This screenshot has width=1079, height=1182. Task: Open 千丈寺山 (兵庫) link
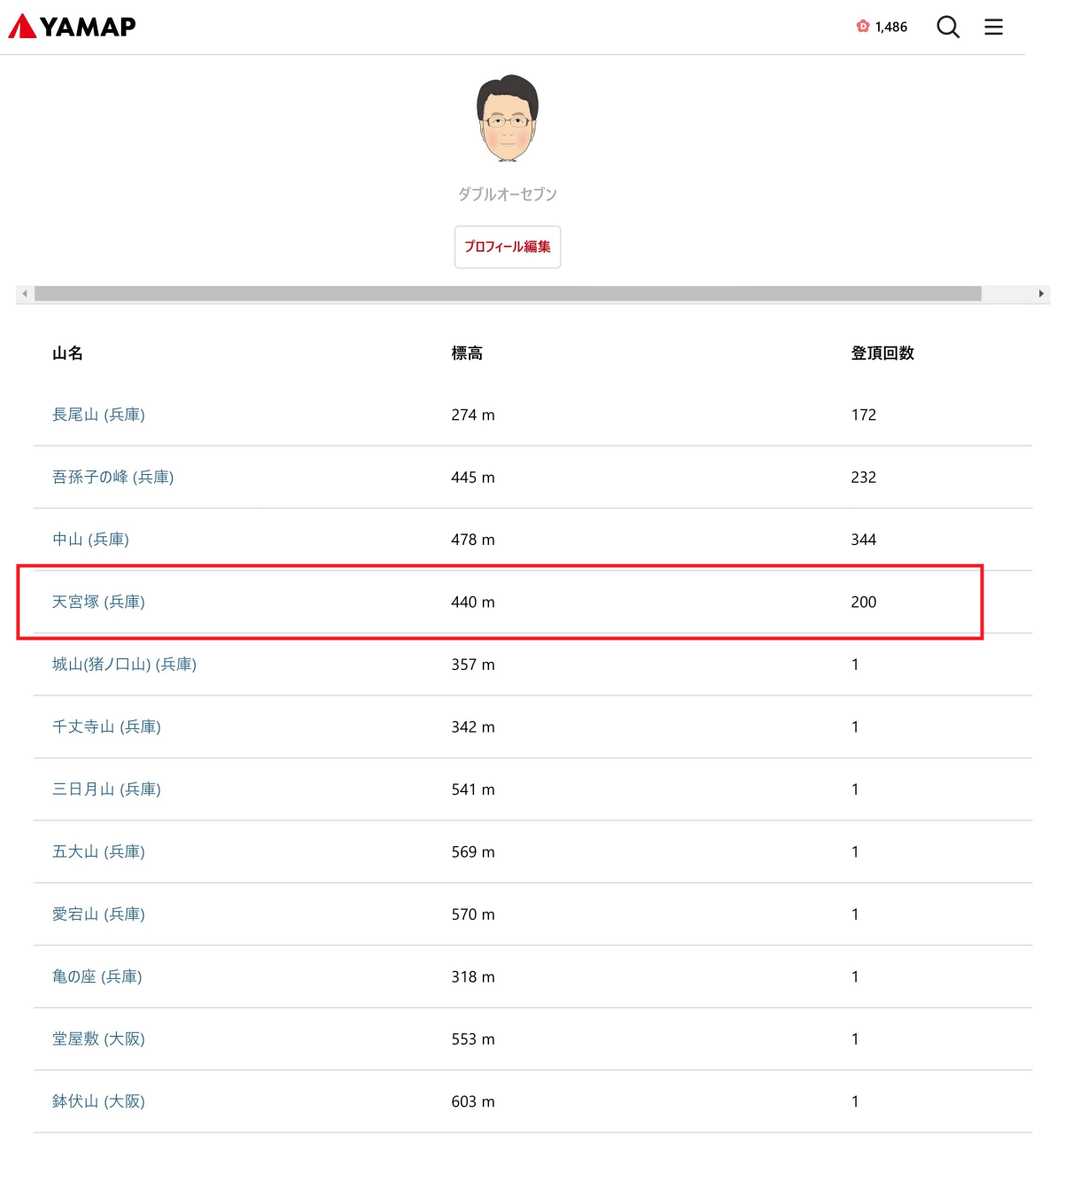pyautogui.click(x=106, y=727)
